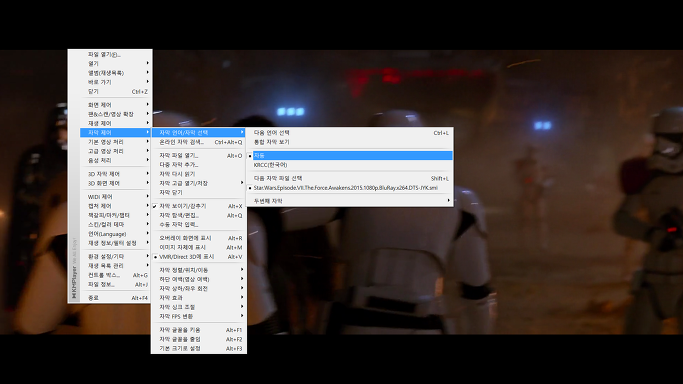Open the 자막 효과 submenu

(199, 298)
